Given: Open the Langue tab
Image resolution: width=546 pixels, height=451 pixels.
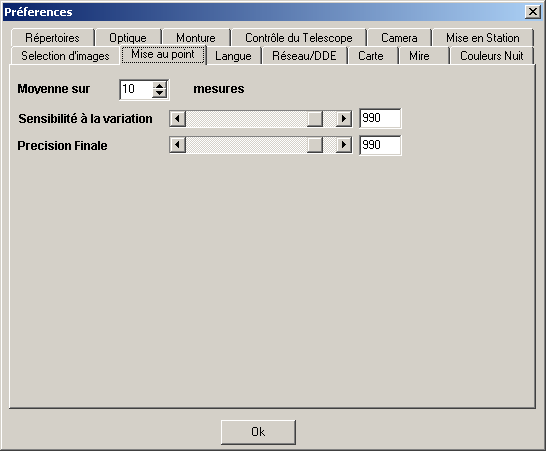Looking at the screenshot, I should click(233, 56).
